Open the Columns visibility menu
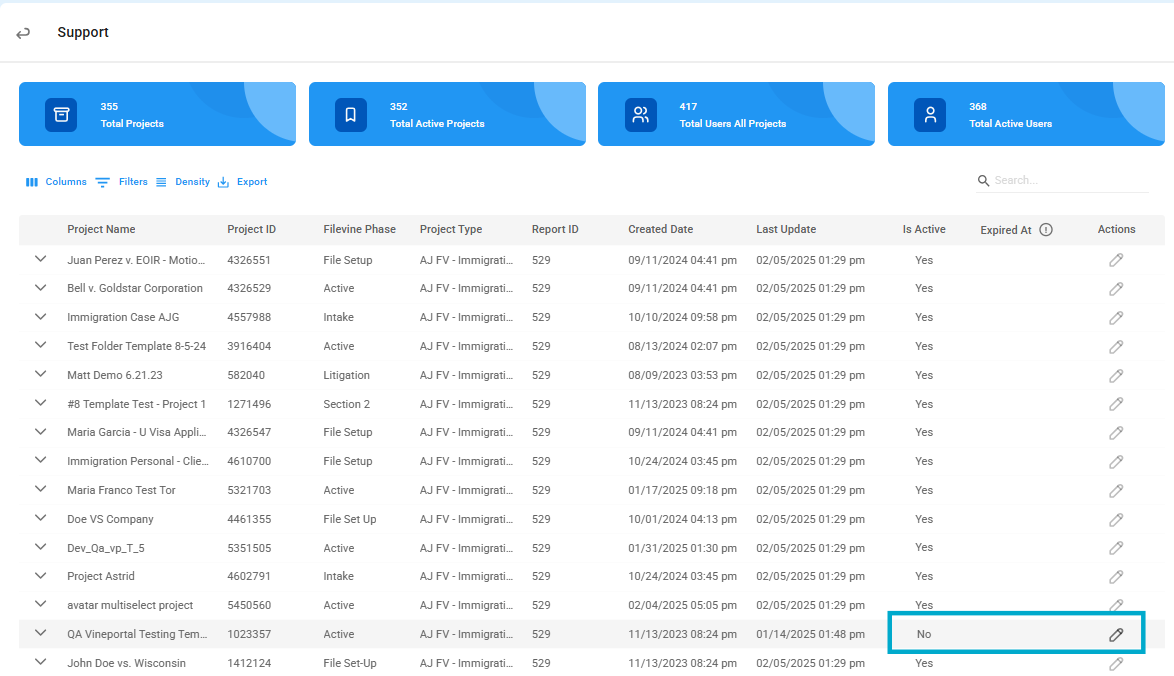The height and width of the screenshot is (676, 1174). point(56,182)
